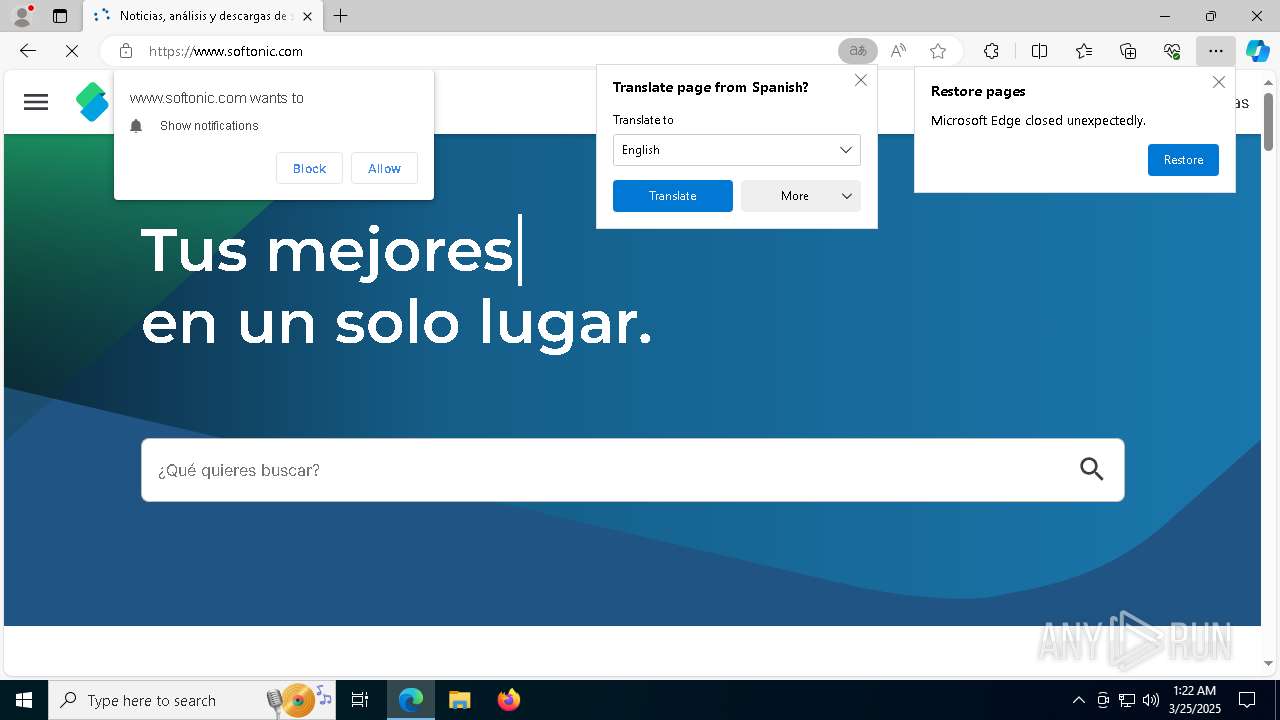1280x720 pixels.
Task: Go back to previous page
Action: click(x=28, y=51)
